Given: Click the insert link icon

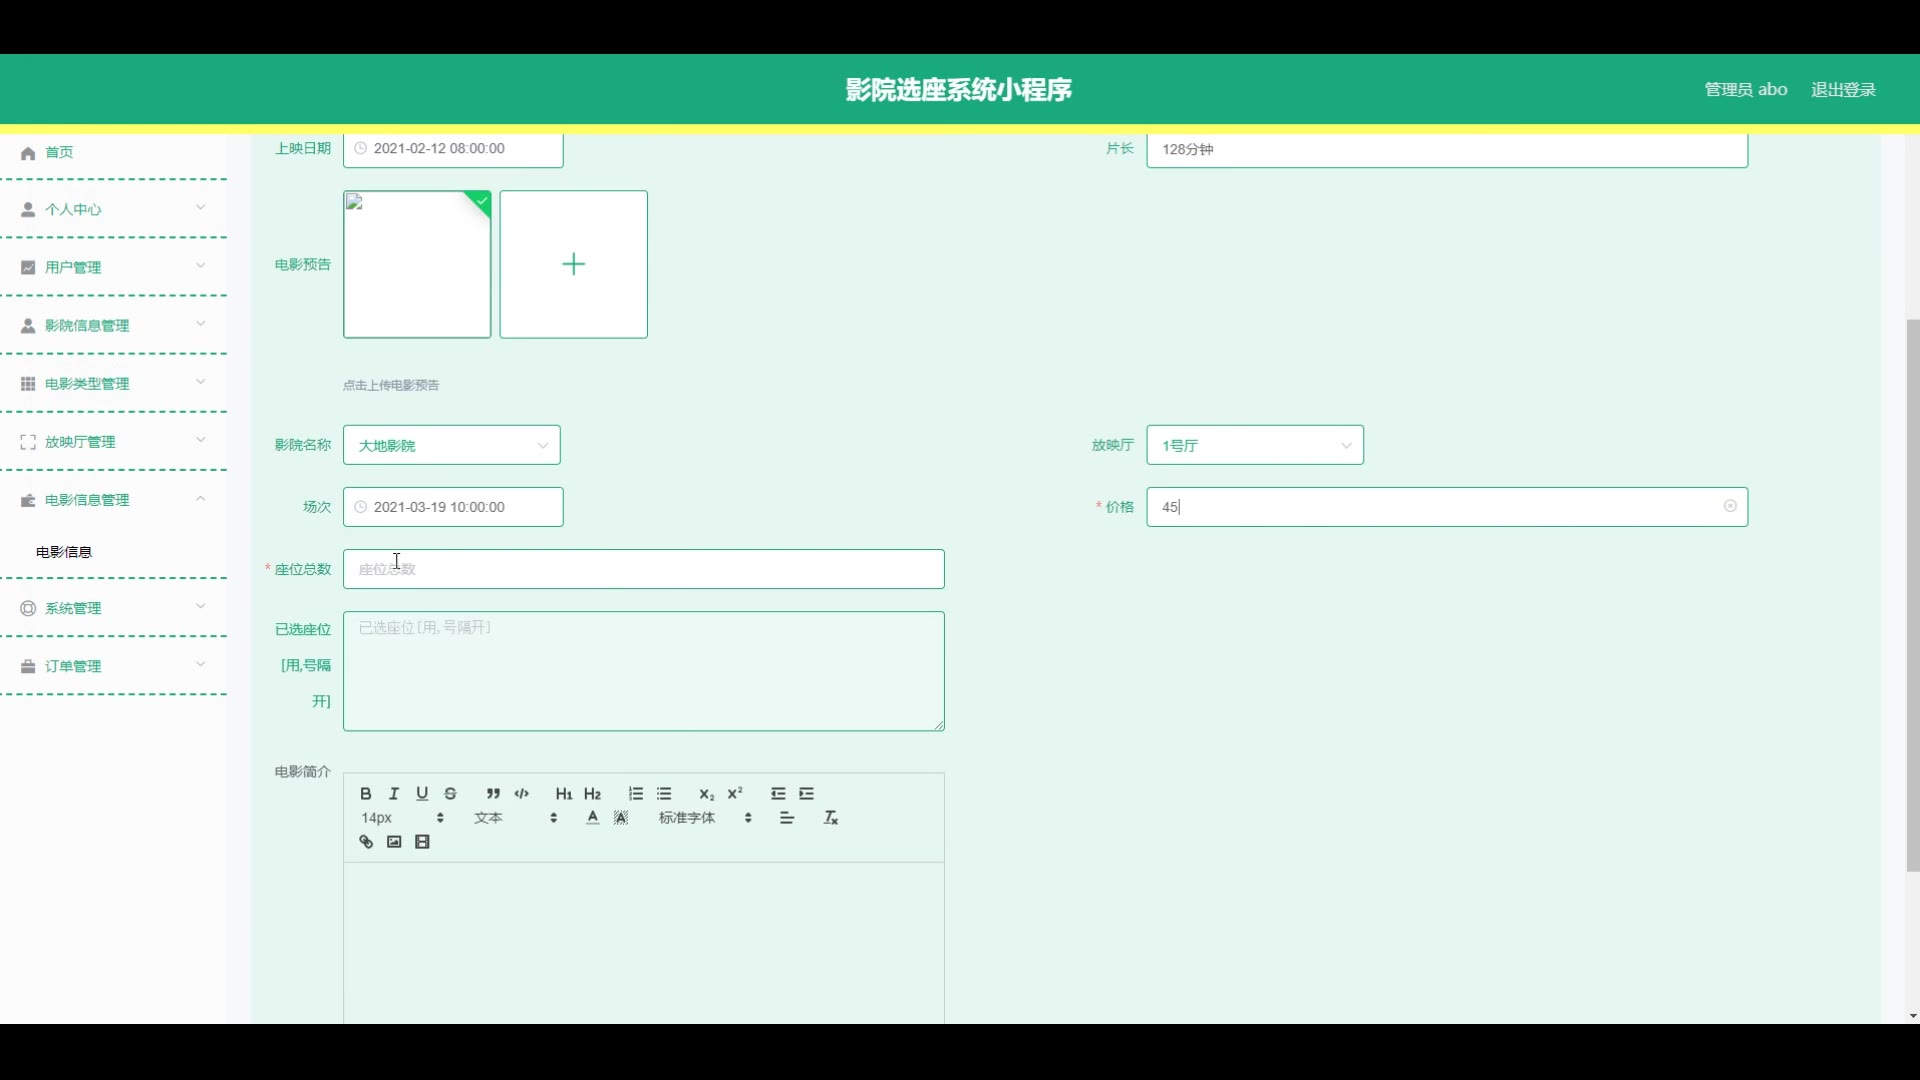Looking at the screenshot, I should 366,842.
